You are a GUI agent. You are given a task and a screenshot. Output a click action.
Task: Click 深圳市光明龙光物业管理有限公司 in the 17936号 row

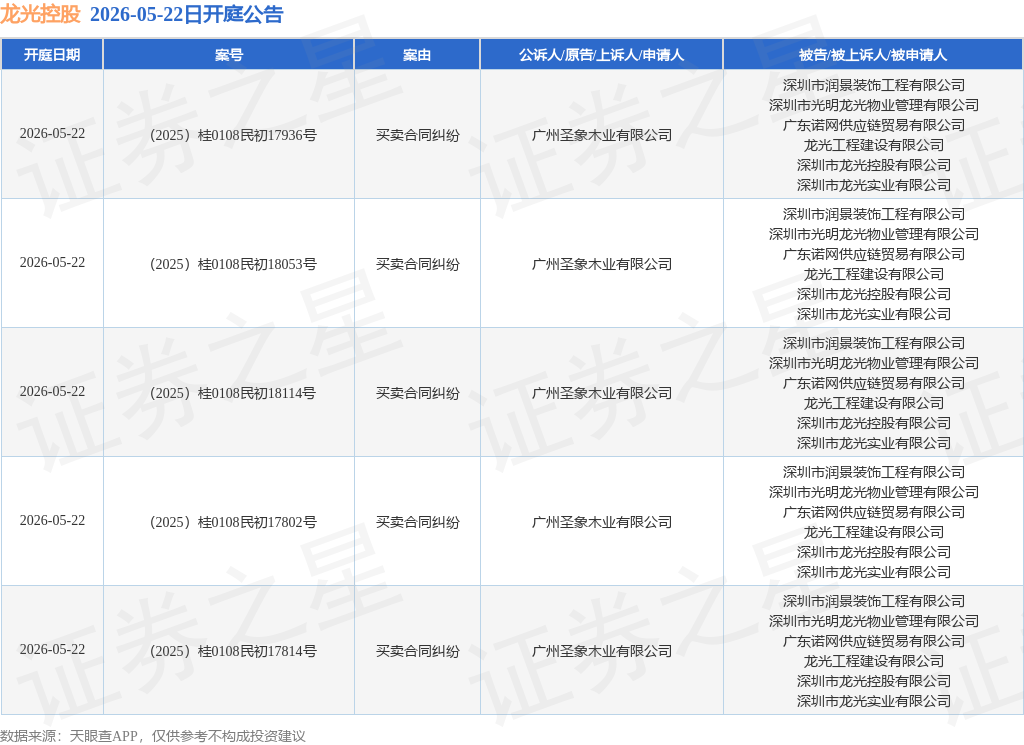874,105
